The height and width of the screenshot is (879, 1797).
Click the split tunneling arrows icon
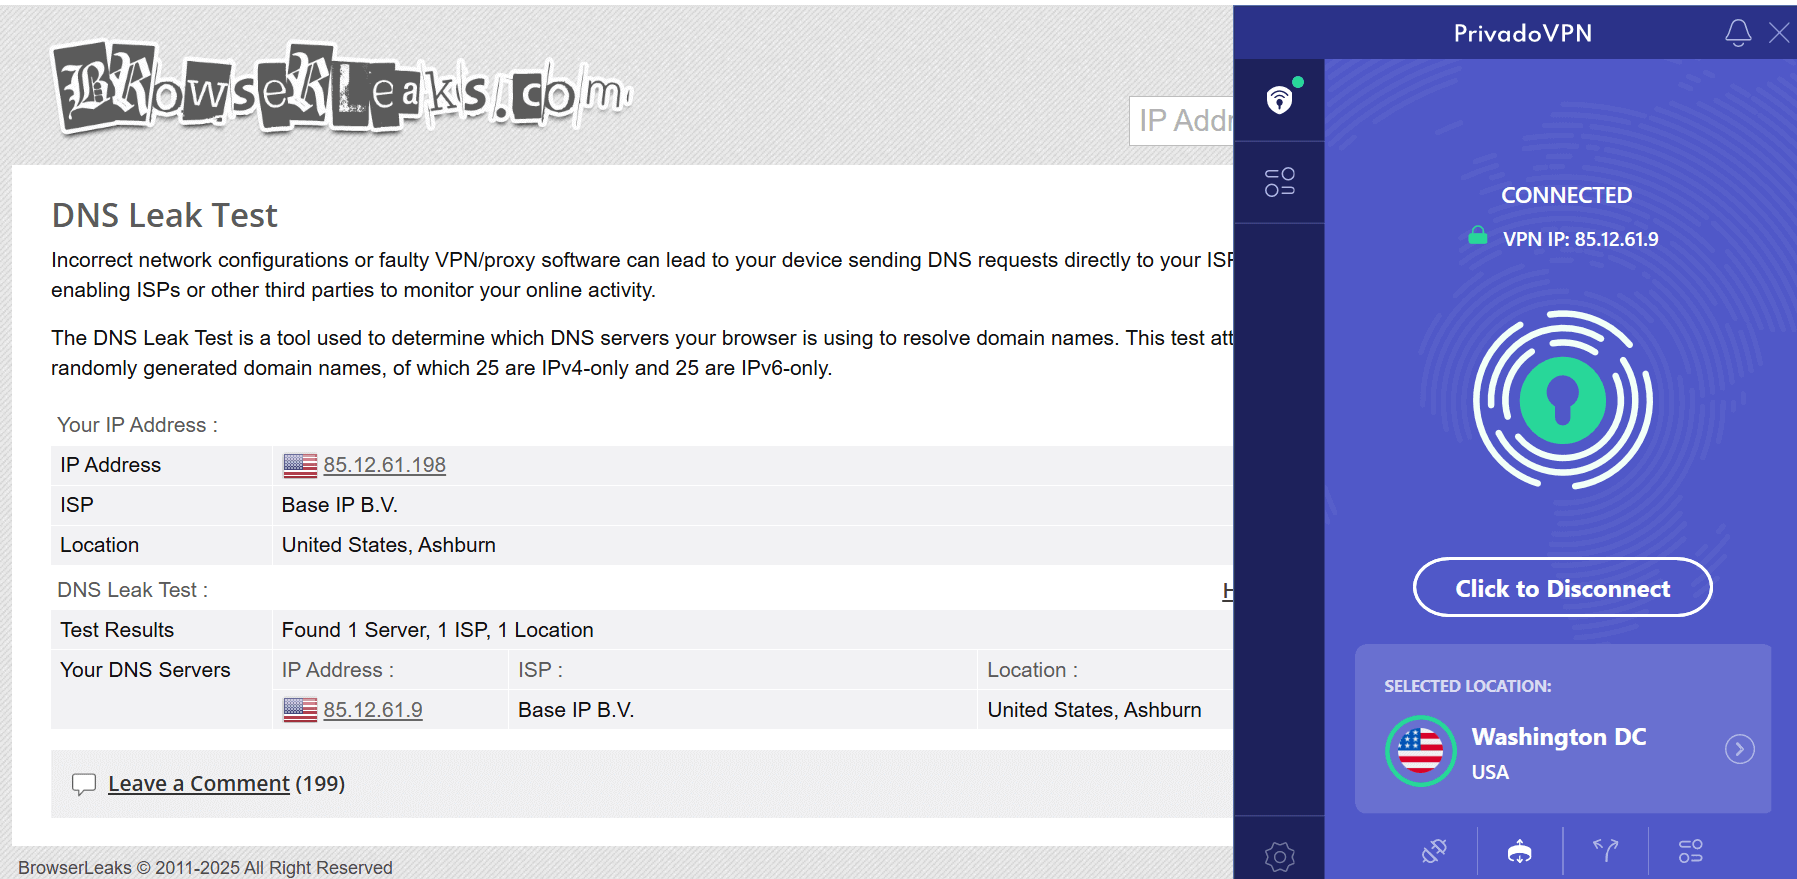(x=1606, y=851)
